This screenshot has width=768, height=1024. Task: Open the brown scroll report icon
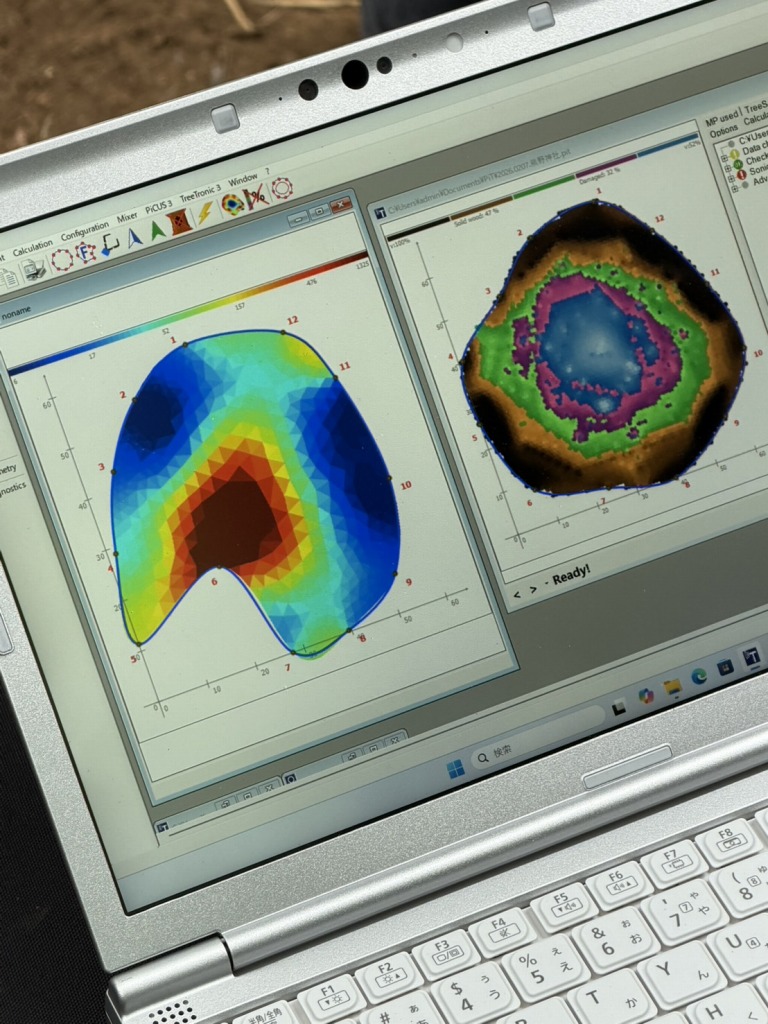pos(181,223)
